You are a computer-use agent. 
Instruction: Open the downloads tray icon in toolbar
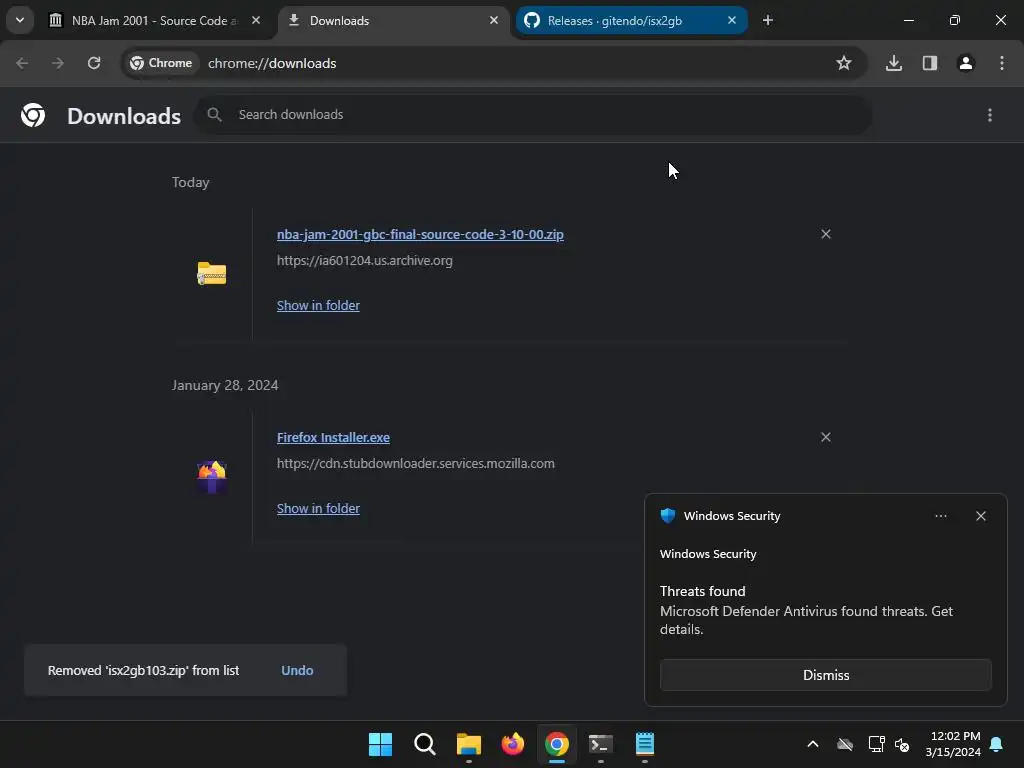894,63
